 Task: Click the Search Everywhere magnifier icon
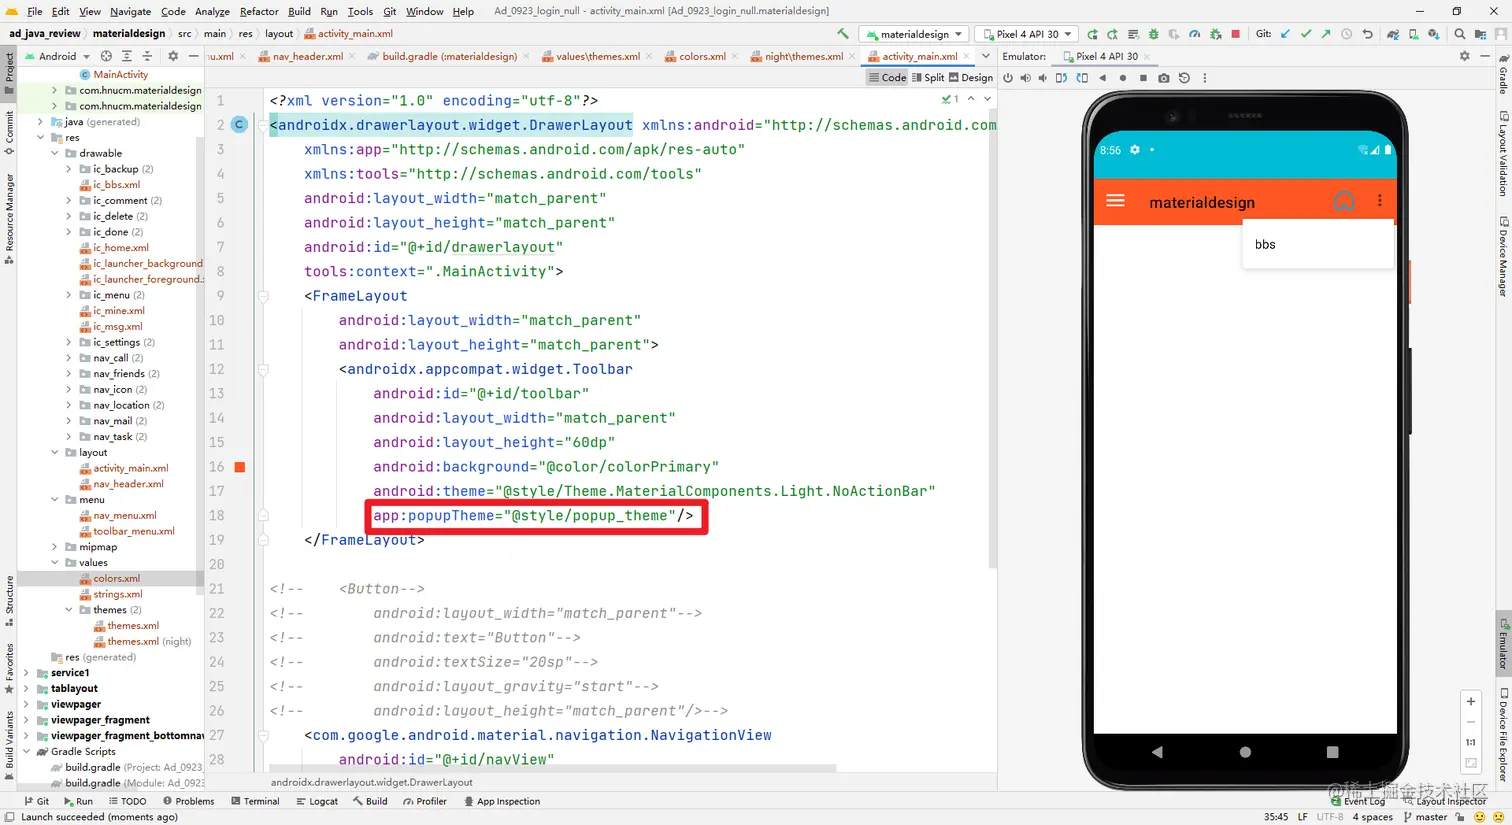coord(1460,34)
